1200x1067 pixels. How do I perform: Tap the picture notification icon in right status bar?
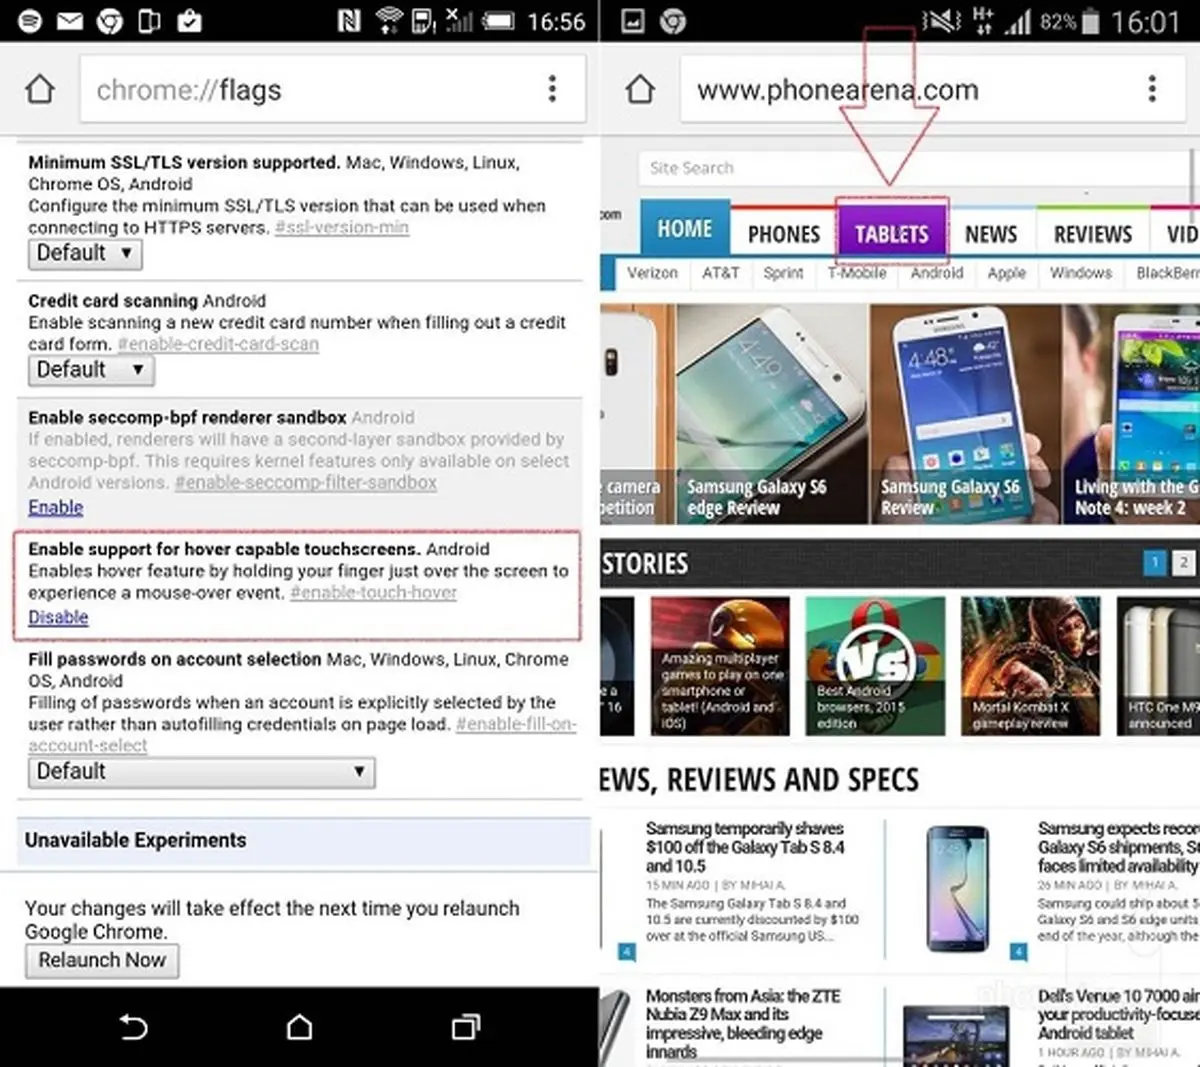pos(632,21)
